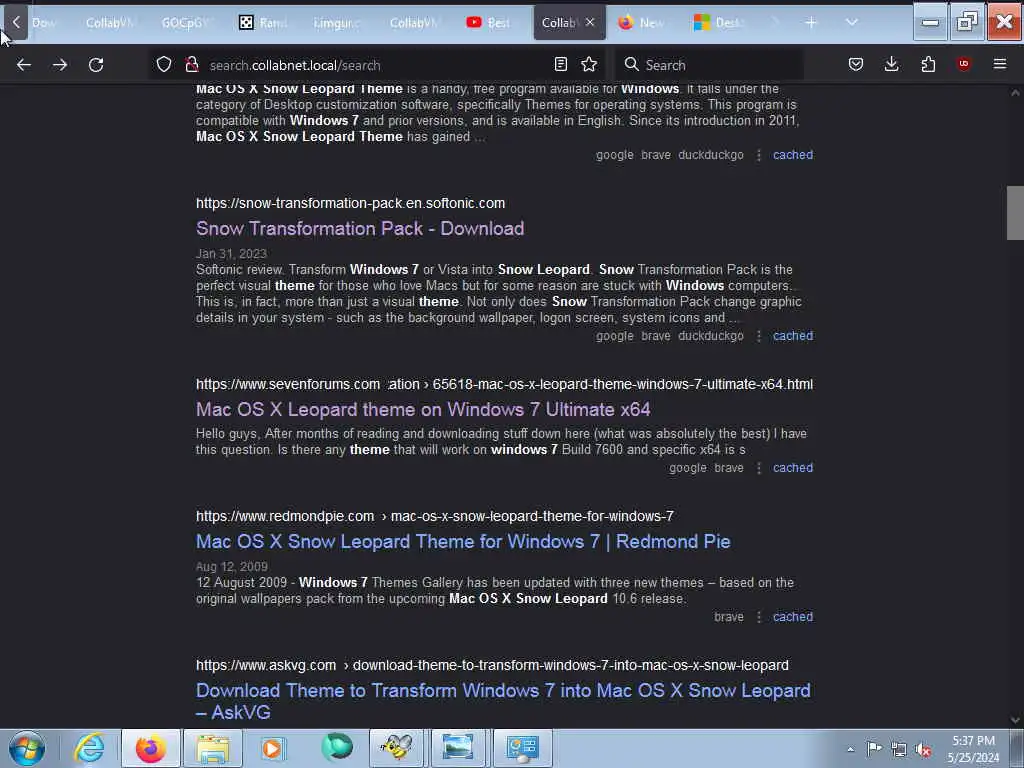This screenshot has height=768, width=1024.
Task: Open Snow Transformation Pack - Download link
Action: pyautogui.click(x=360, y=229)
